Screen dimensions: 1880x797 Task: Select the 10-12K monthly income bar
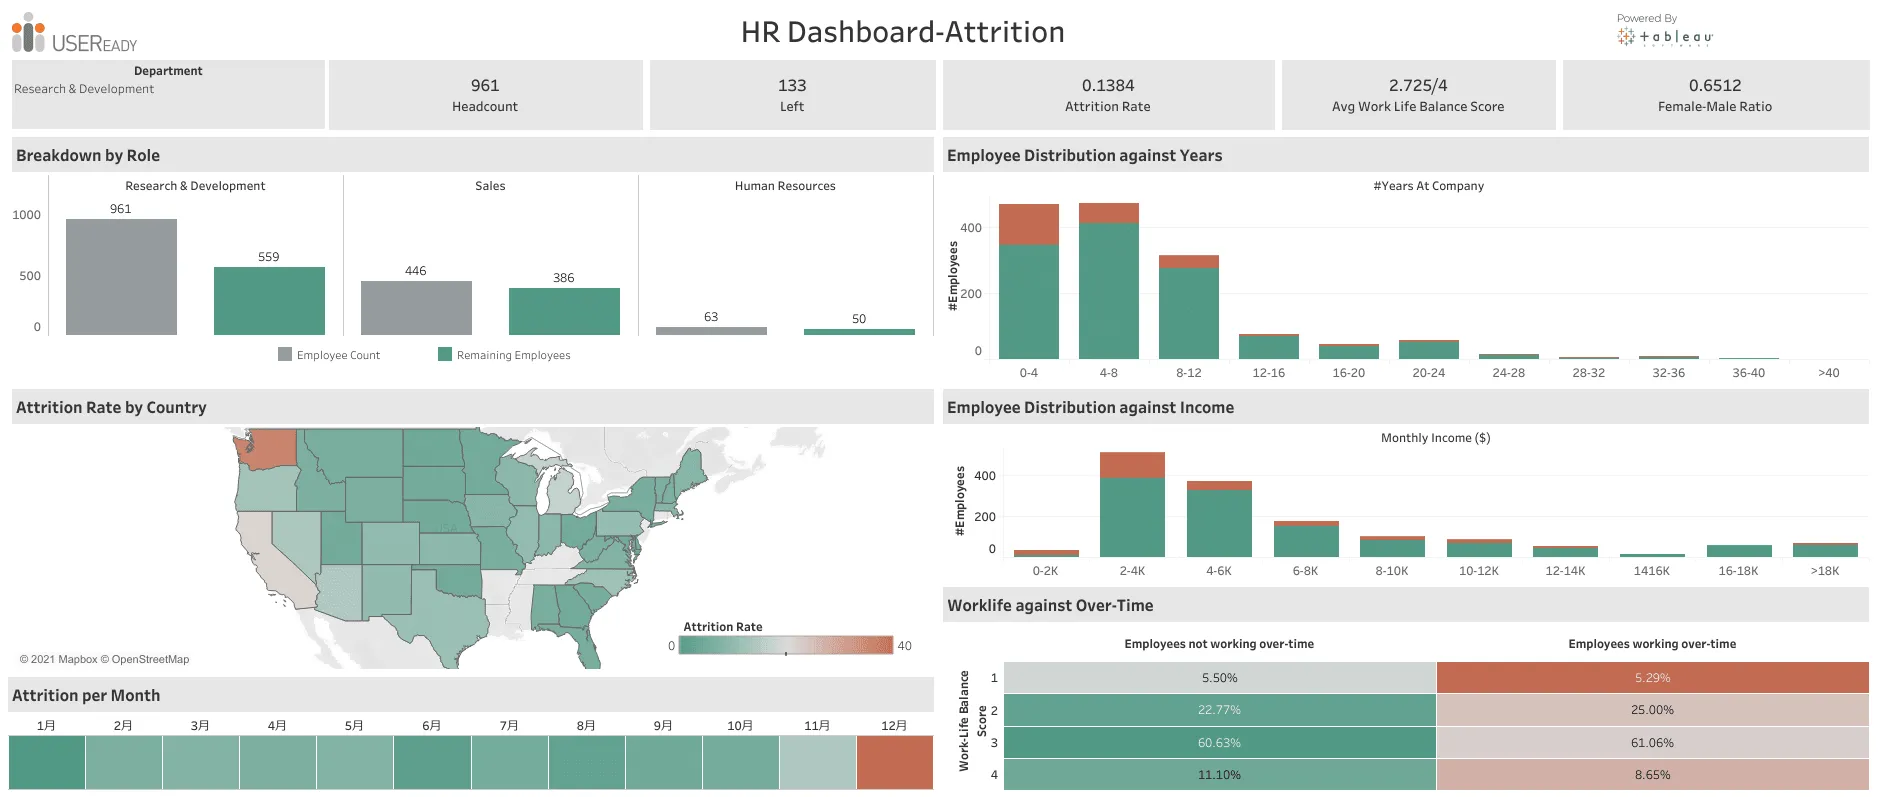point(1479,548)
